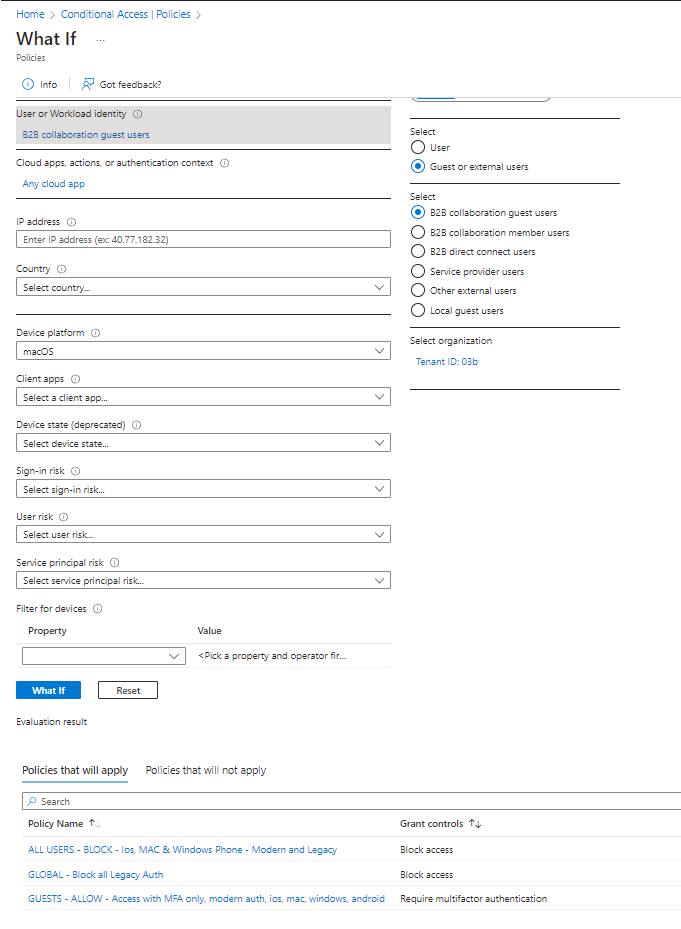Click the search magnifier icon in policies search
This screenshot has height=929, width=681.
32,801
